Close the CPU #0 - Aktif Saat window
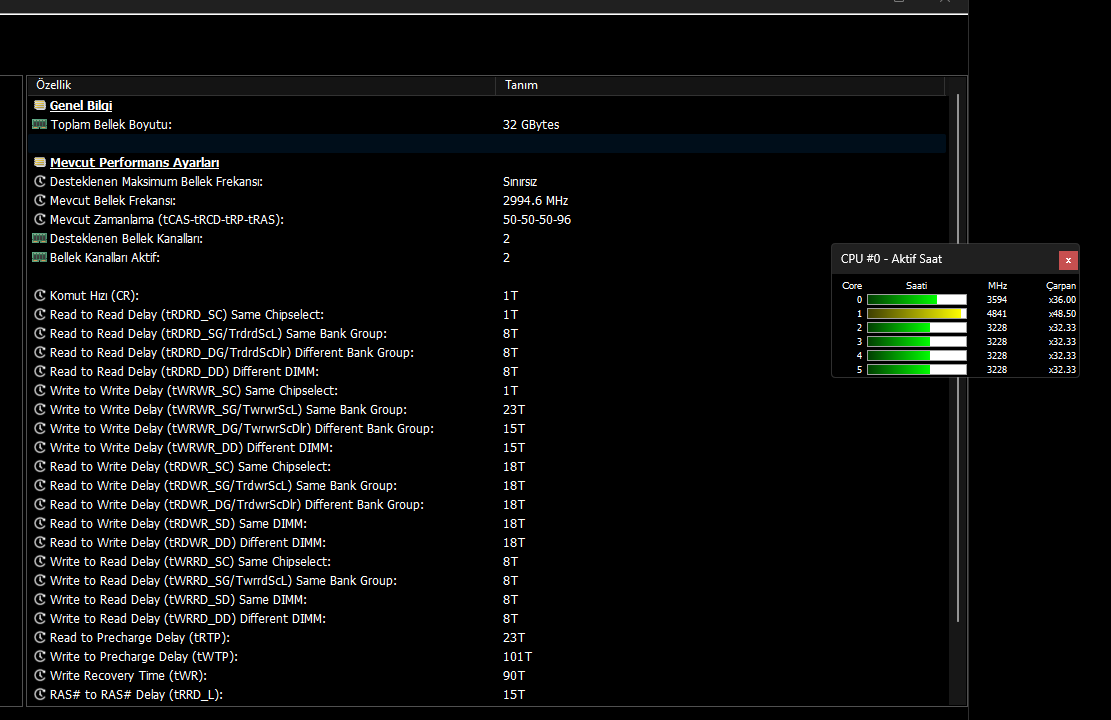 pyautogui.click(x=1068, y=260)
